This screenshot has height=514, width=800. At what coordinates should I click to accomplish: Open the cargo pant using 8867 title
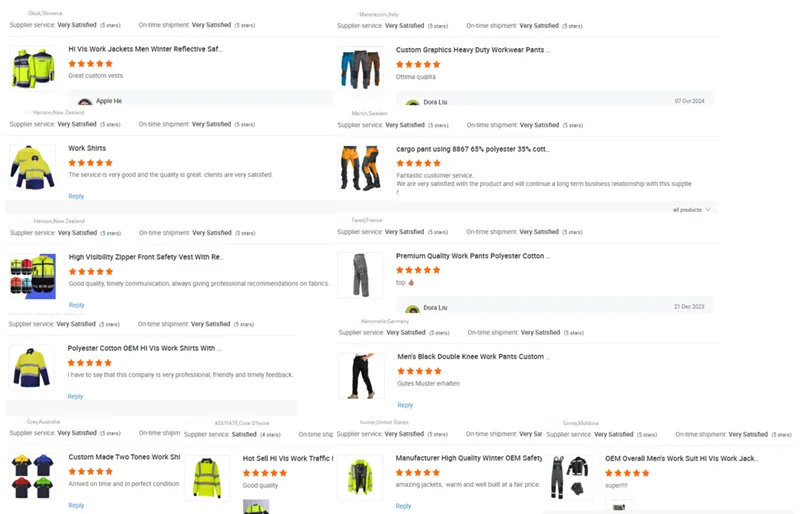coord(473,149)
